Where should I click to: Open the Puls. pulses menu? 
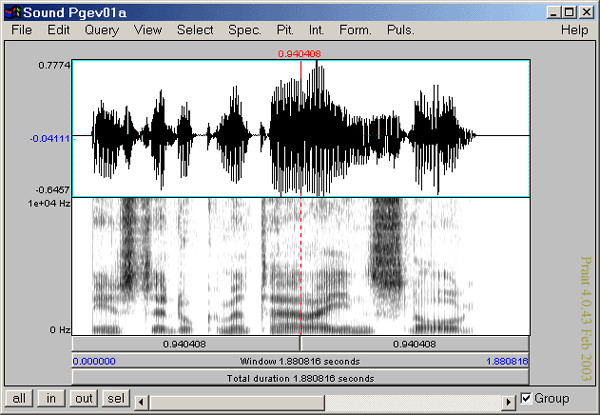tap(400, 30)
